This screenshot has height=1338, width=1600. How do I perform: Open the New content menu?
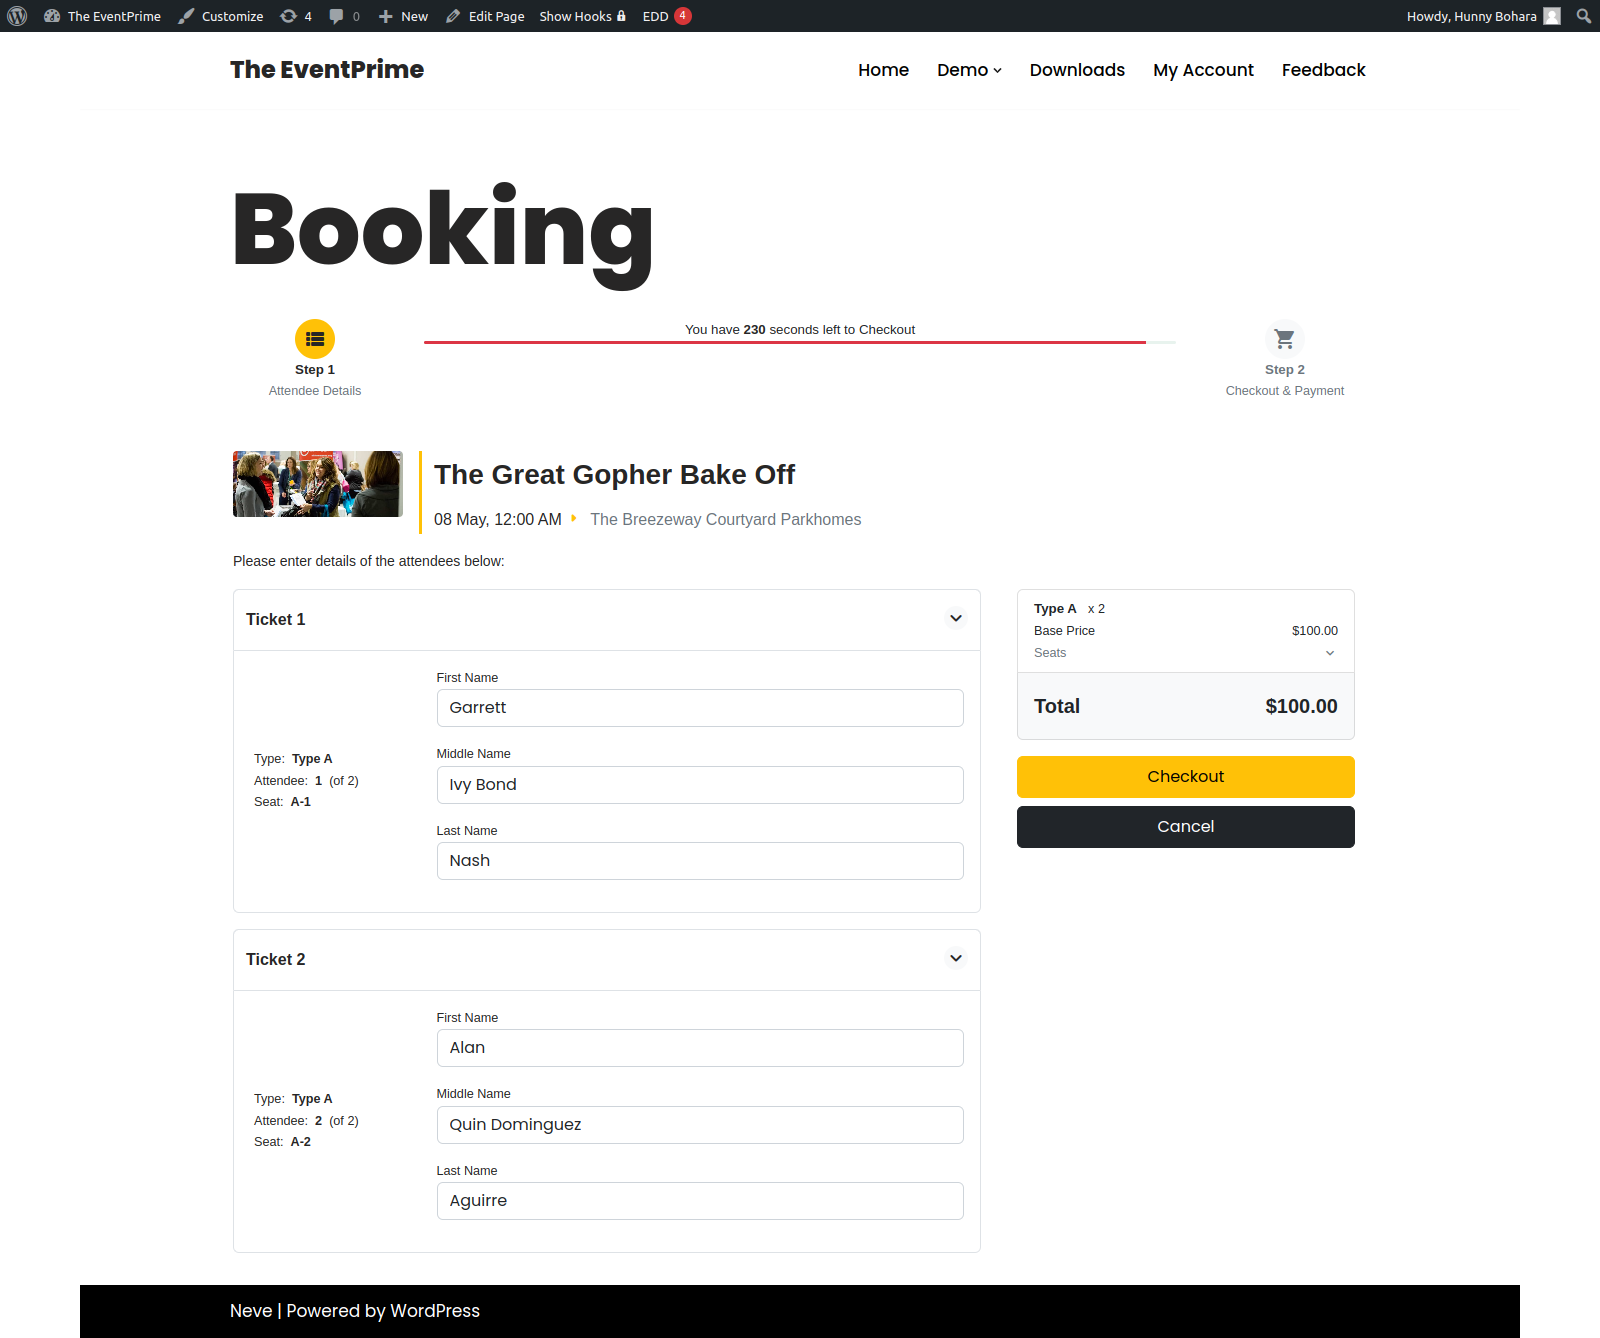point(403,16)
